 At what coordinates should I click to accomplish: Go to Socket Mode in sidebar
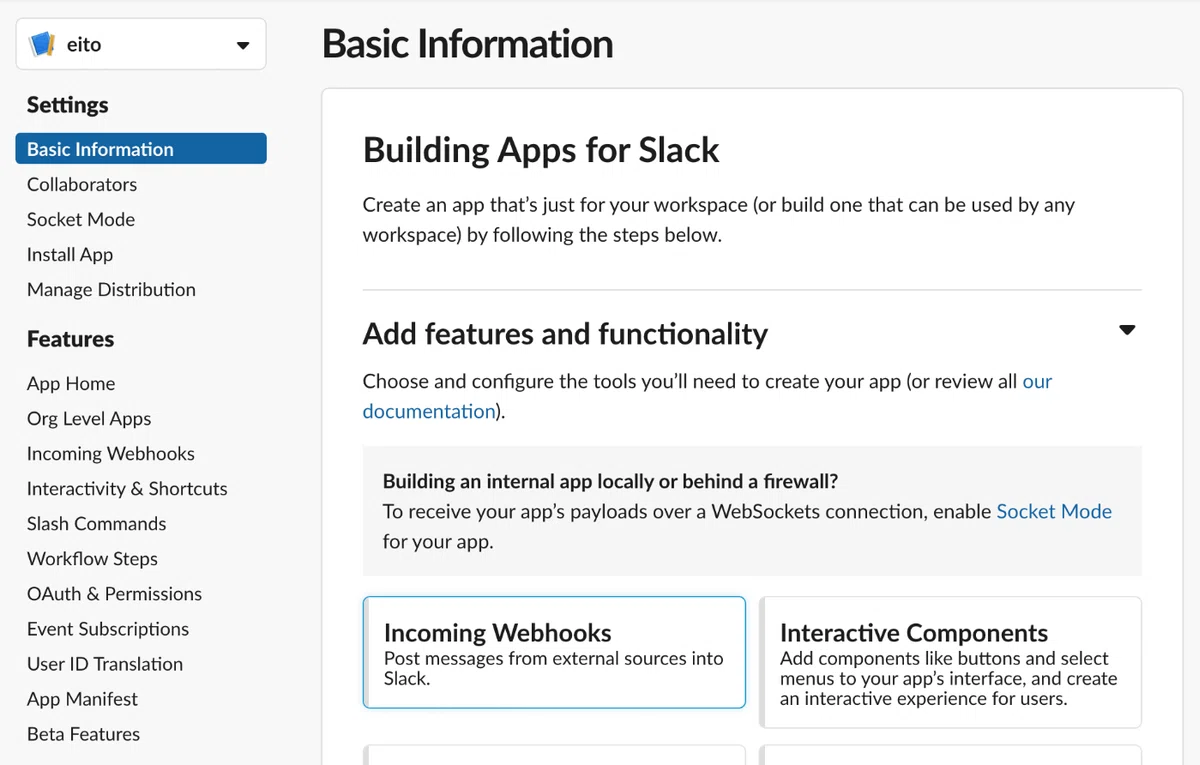(x=81, y=219)
